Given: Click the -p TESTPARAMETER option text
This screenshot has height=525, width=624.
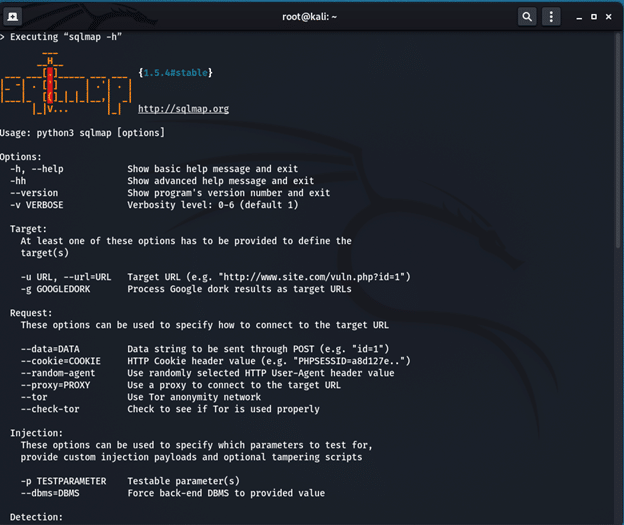Looking at the screenshot, I should point(63,481).
